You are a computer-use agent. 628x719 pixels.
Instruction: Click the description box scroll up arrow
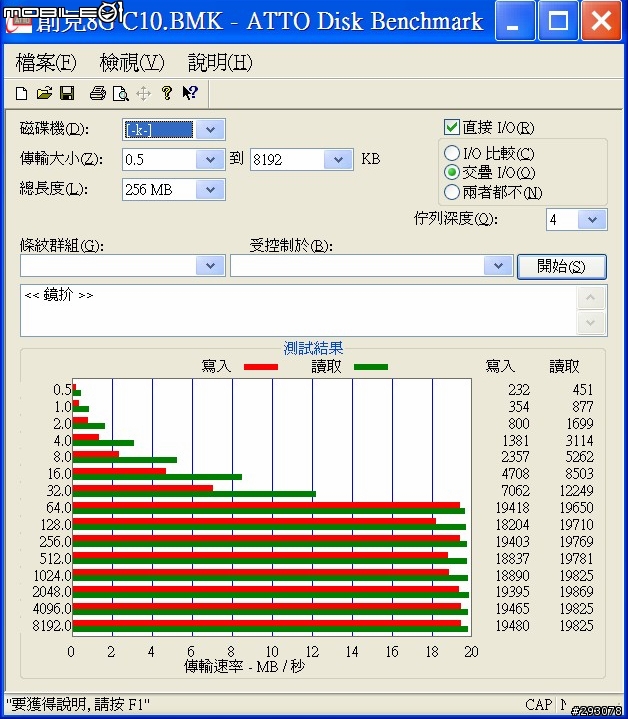[590, 298]
